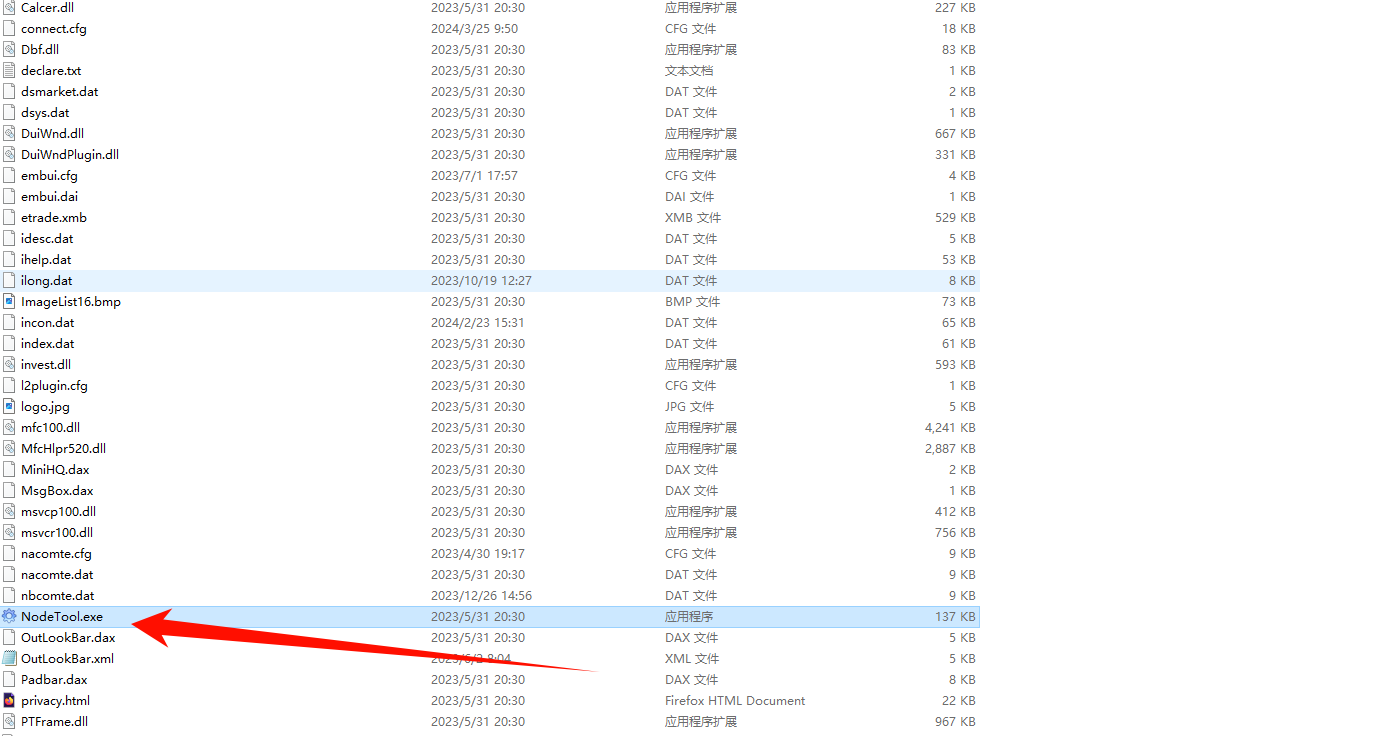Click the embui.cfg file icon
This screenshot has width=1378, height=736.
[9, 176]
